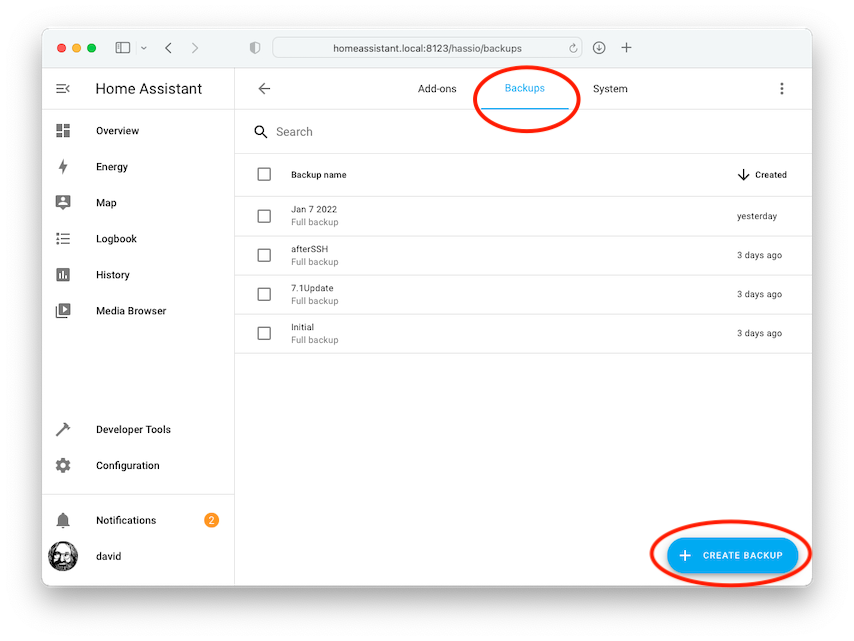Show Safari downloads
The image size is (854, 641).
coord(599,48)
